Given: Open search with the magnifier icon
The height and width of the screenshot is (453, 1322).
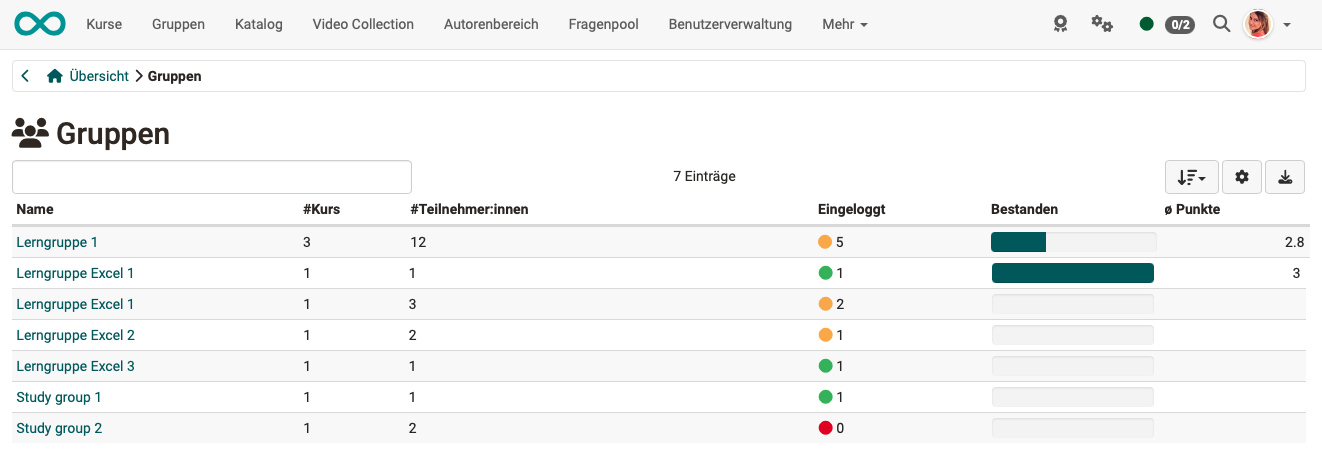Looking at the screenshot, I should [1221, 24].
